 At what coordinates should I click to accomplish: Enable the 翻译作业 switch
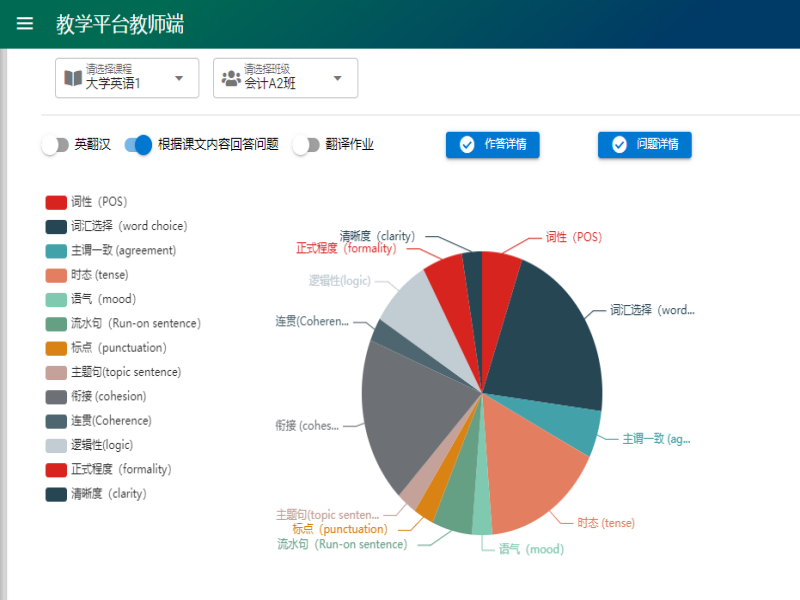click(x=305, y=145)
